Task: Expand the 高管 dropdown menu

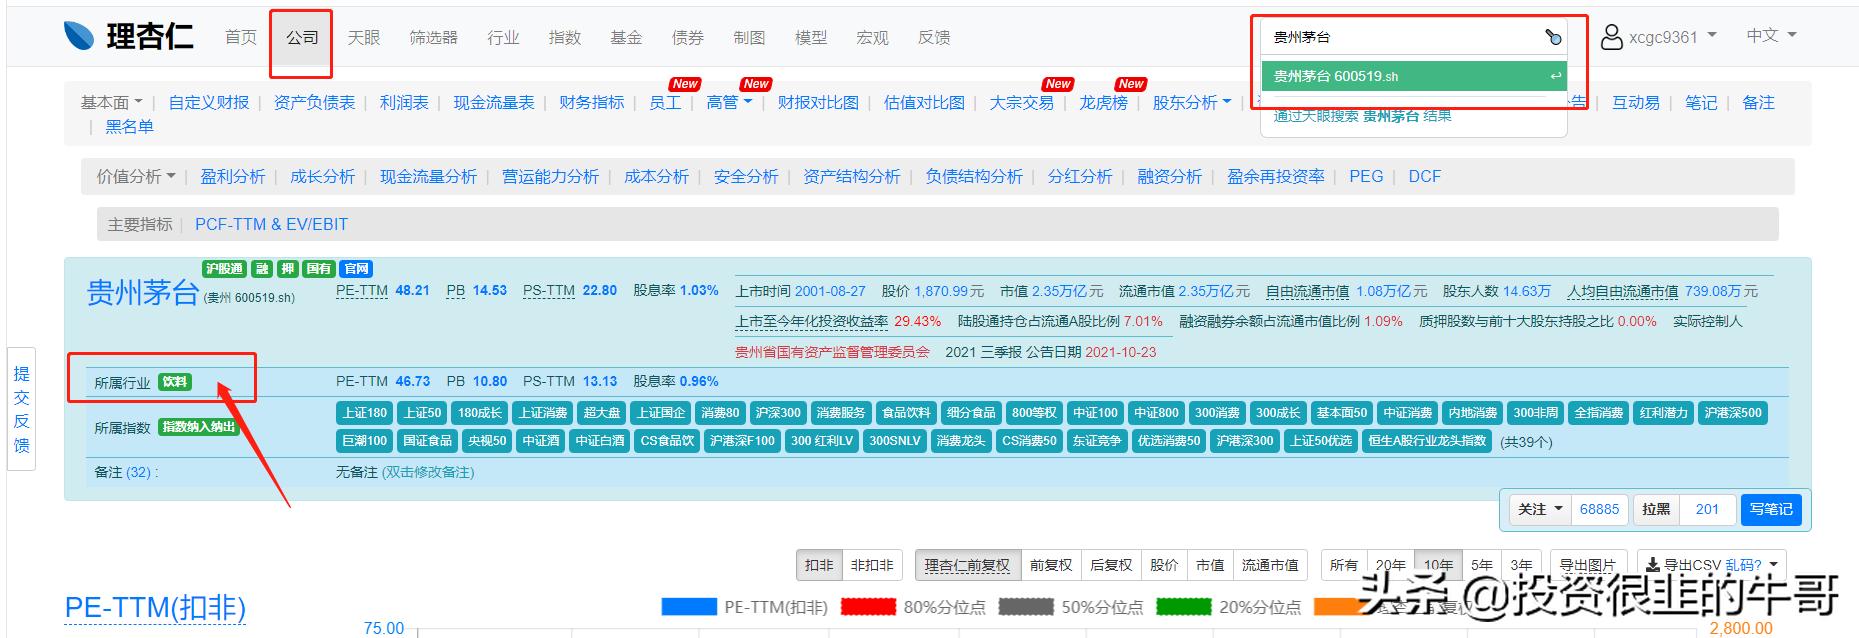Action: [729, 102]
